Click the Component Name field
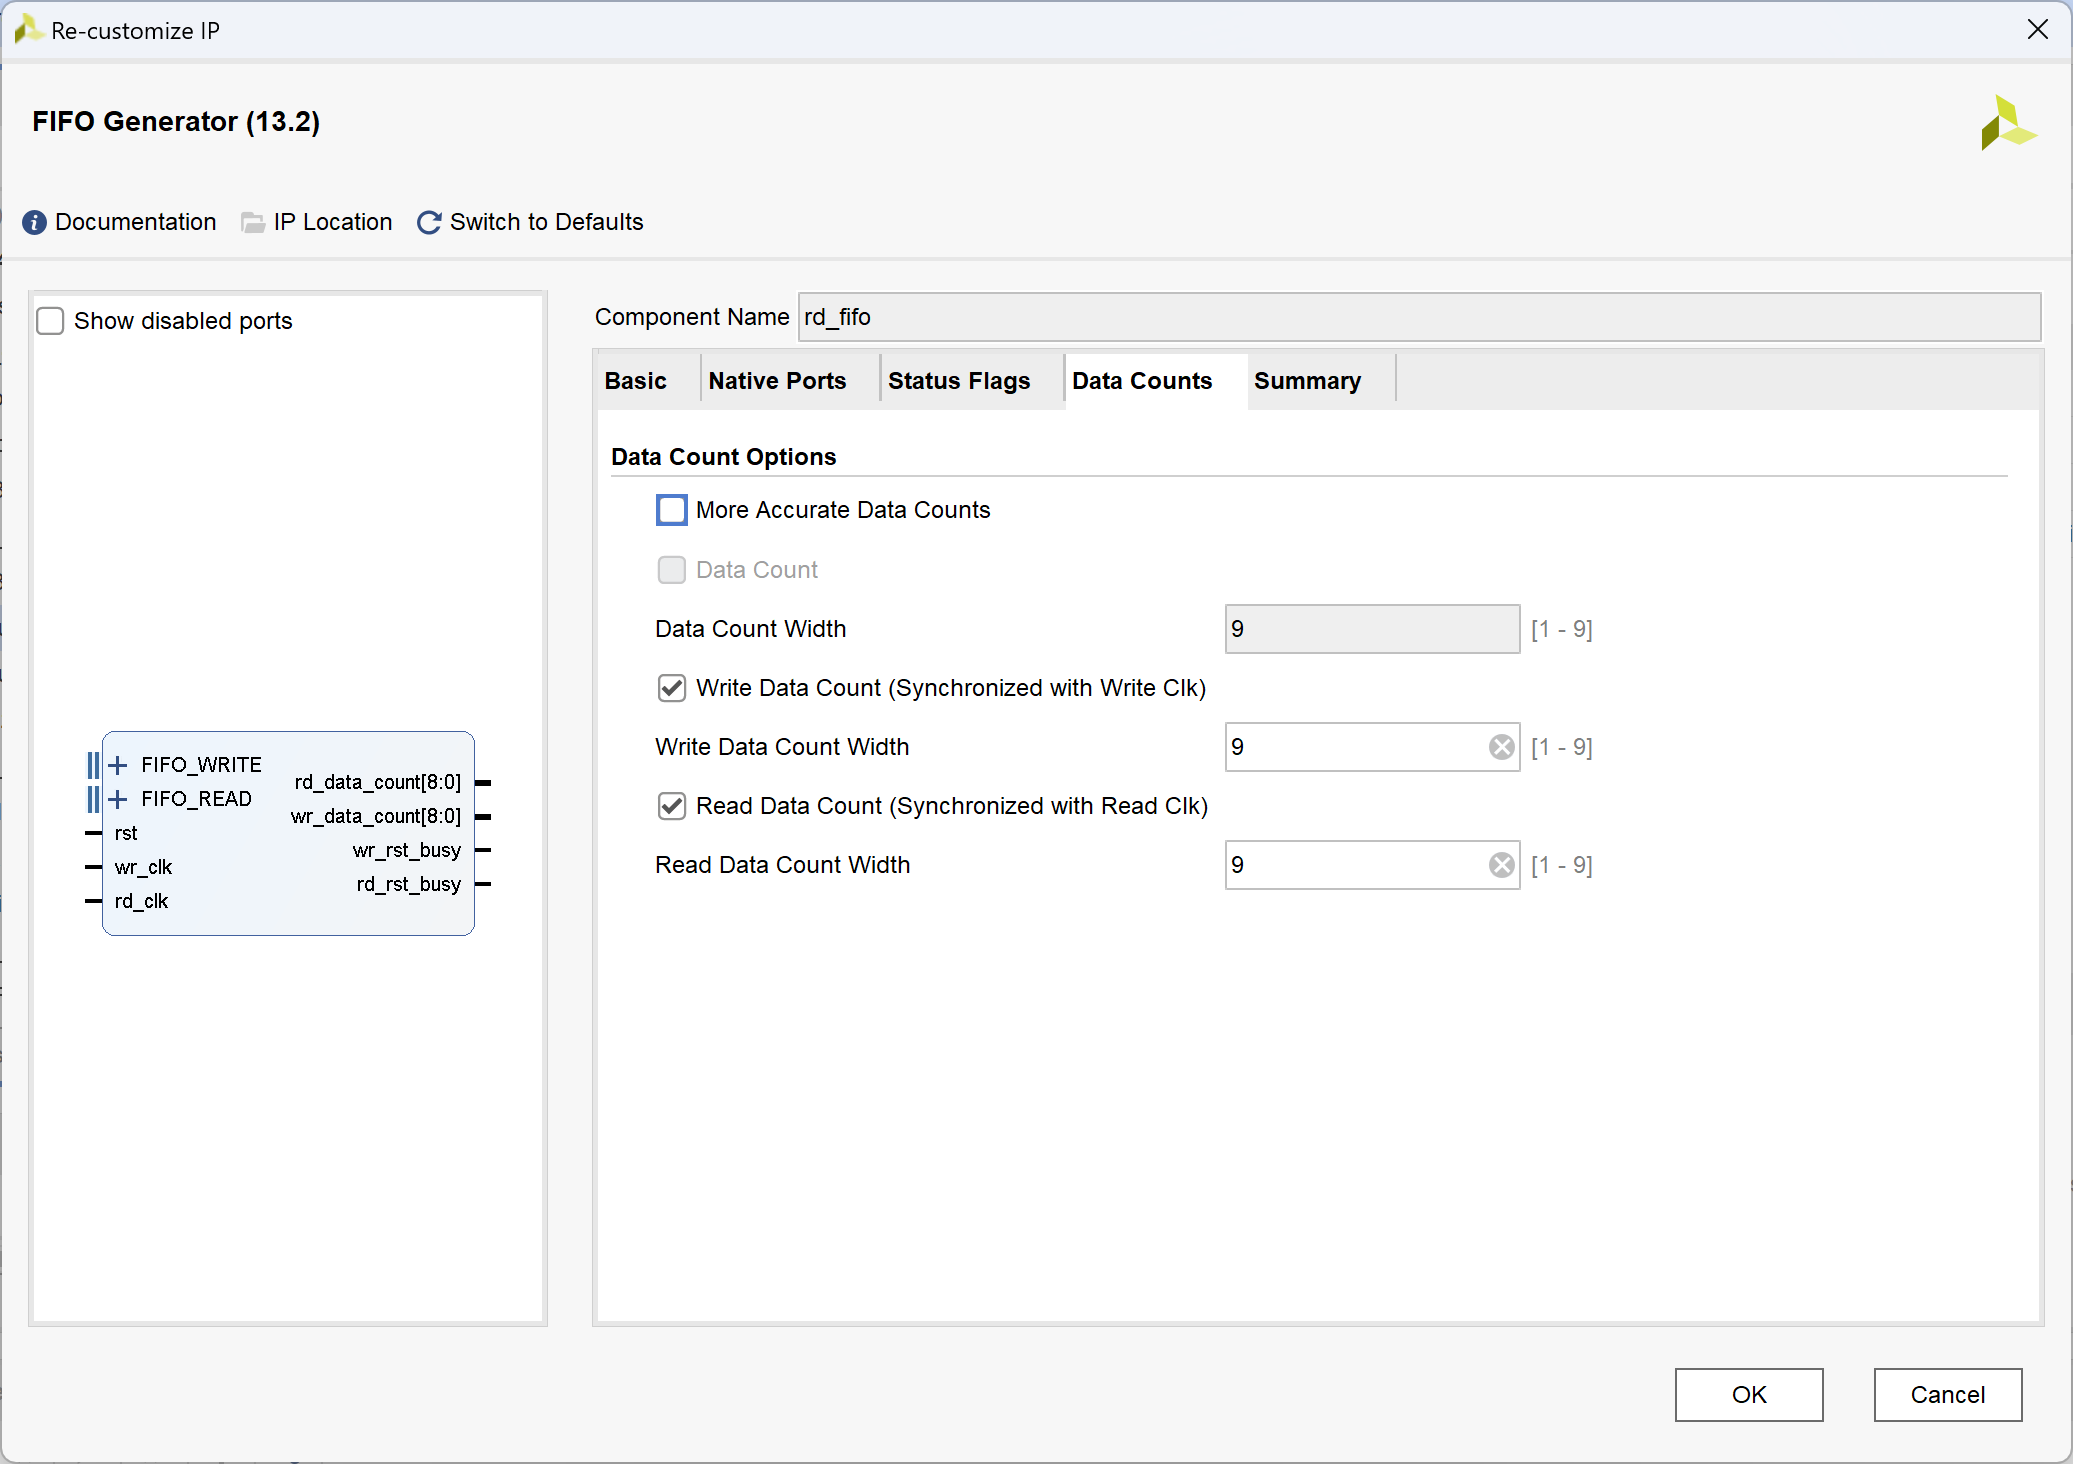 click(x=1418, y=317)
